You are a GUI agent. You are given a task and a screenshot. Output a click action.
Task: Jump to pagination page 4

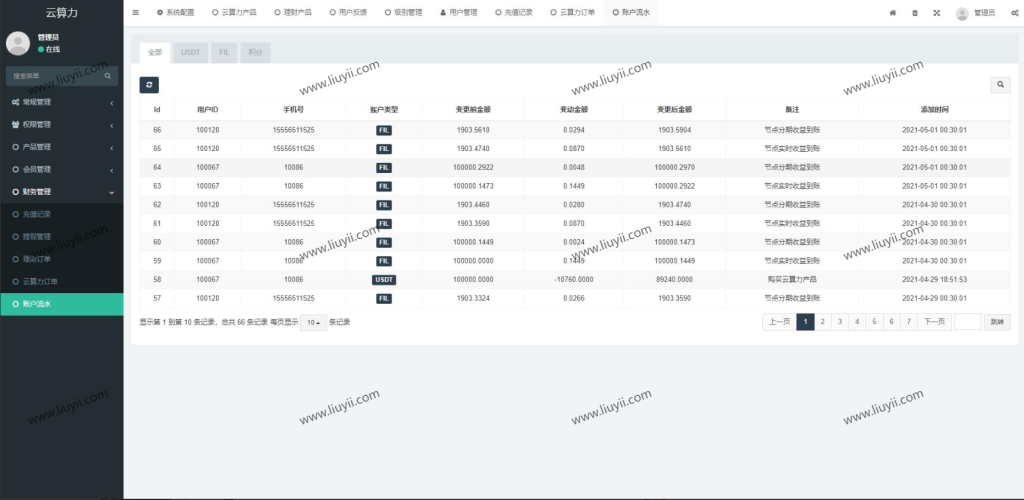tap(857, 322)
